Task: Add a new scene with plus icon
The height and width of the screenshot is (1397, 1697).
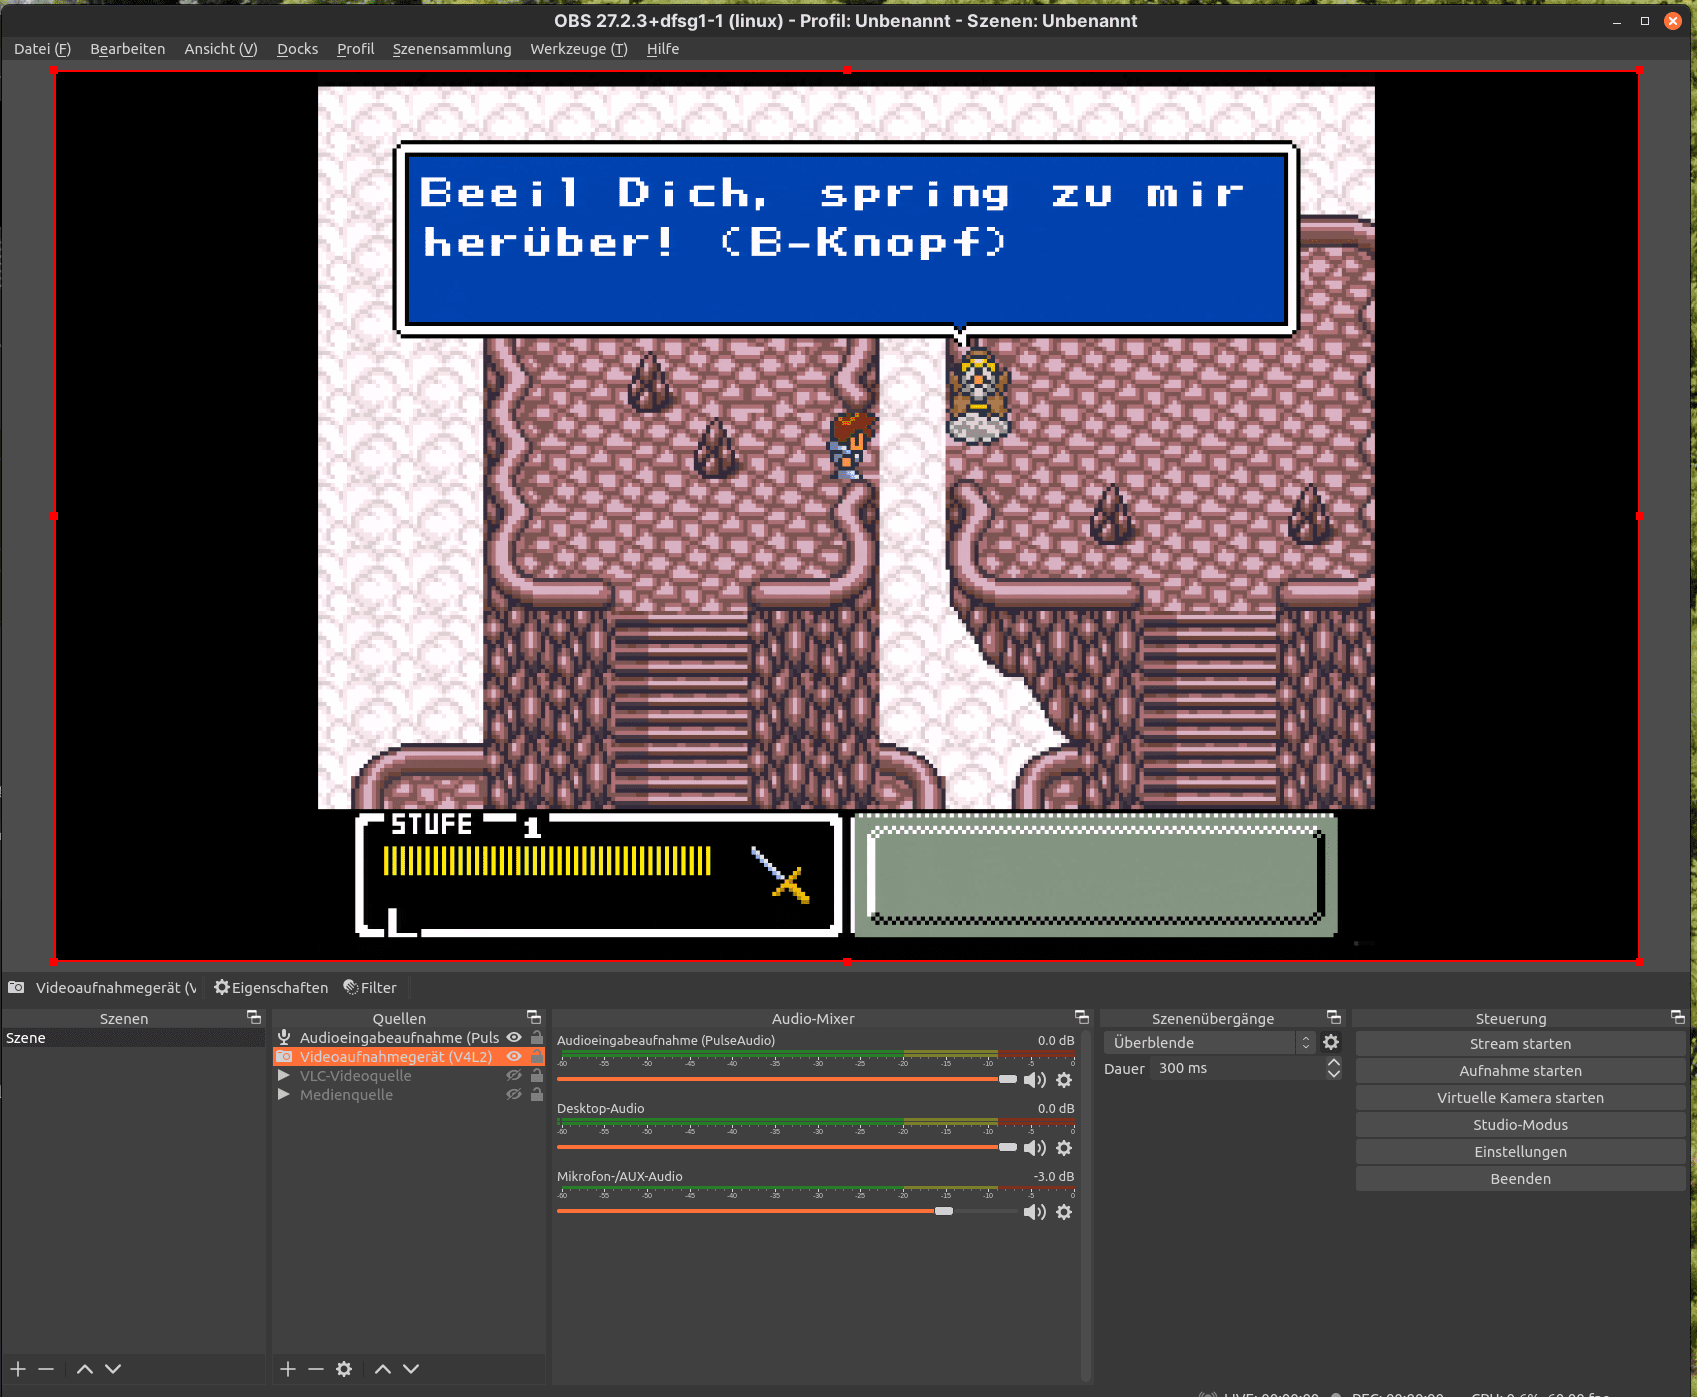Action: [18, 1369]
